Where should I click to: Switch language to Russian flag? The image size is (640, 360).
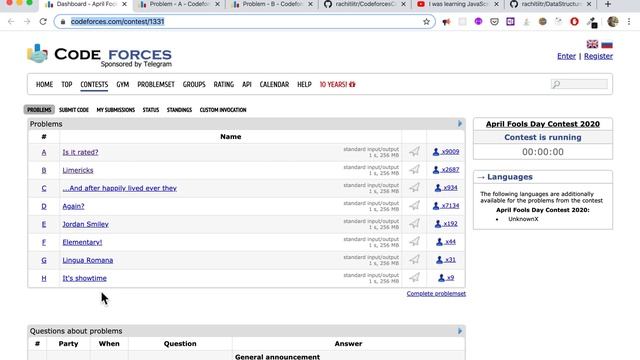tap(607, 44)
